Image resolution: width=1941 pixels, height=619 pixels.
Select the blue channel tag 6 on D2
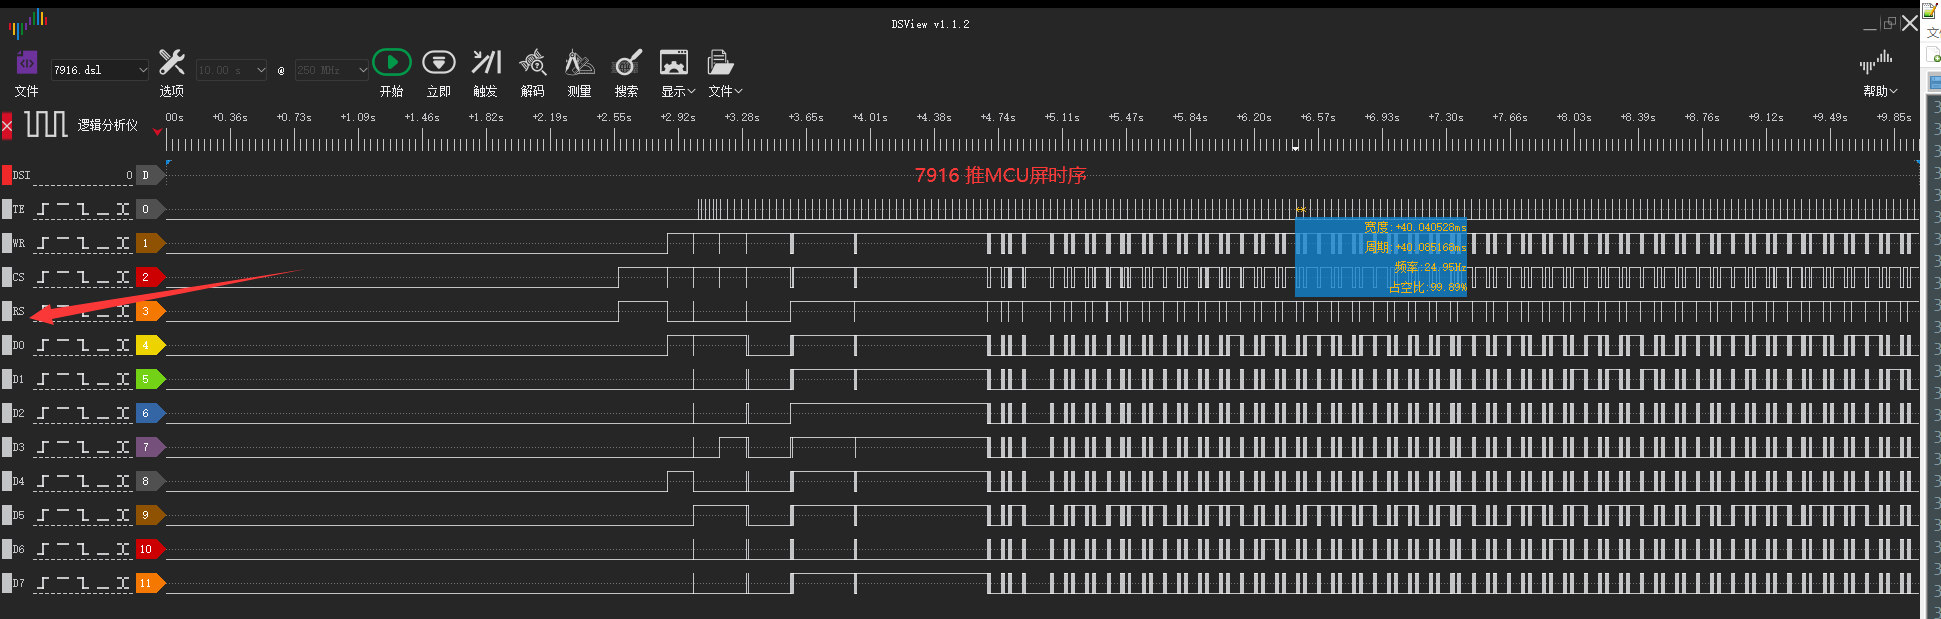pos(150,413)
